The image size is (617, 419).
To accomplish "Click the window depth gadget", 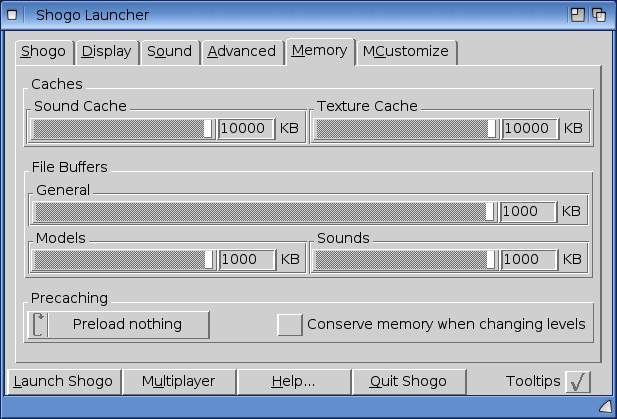I will (599, 15).
